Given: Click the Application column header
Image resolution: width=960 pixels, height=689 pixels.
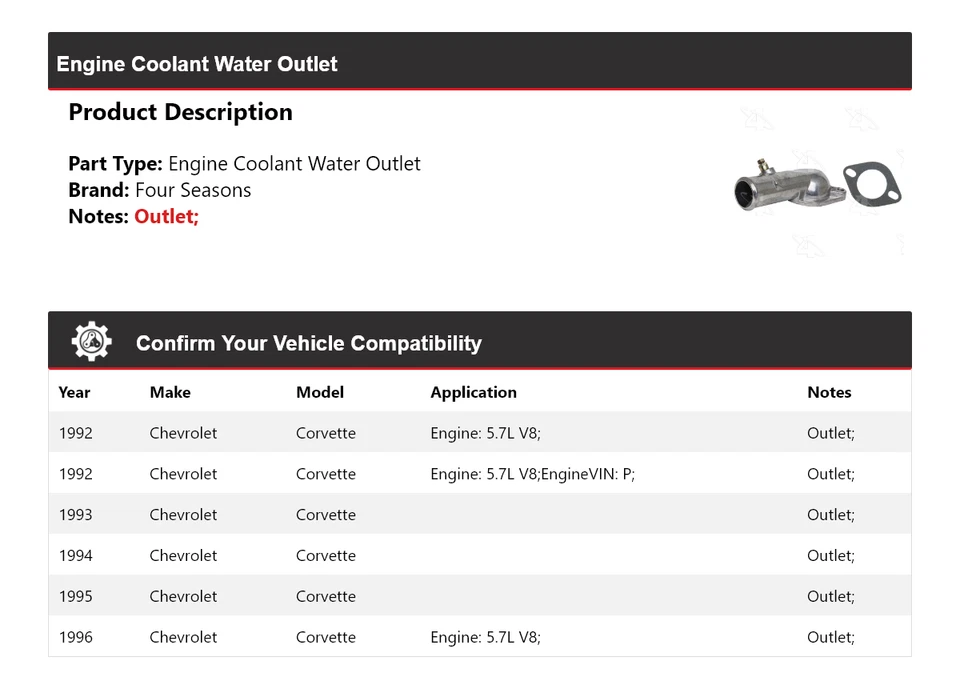Looking at the screenshot, I should click(x=473, y=392).
